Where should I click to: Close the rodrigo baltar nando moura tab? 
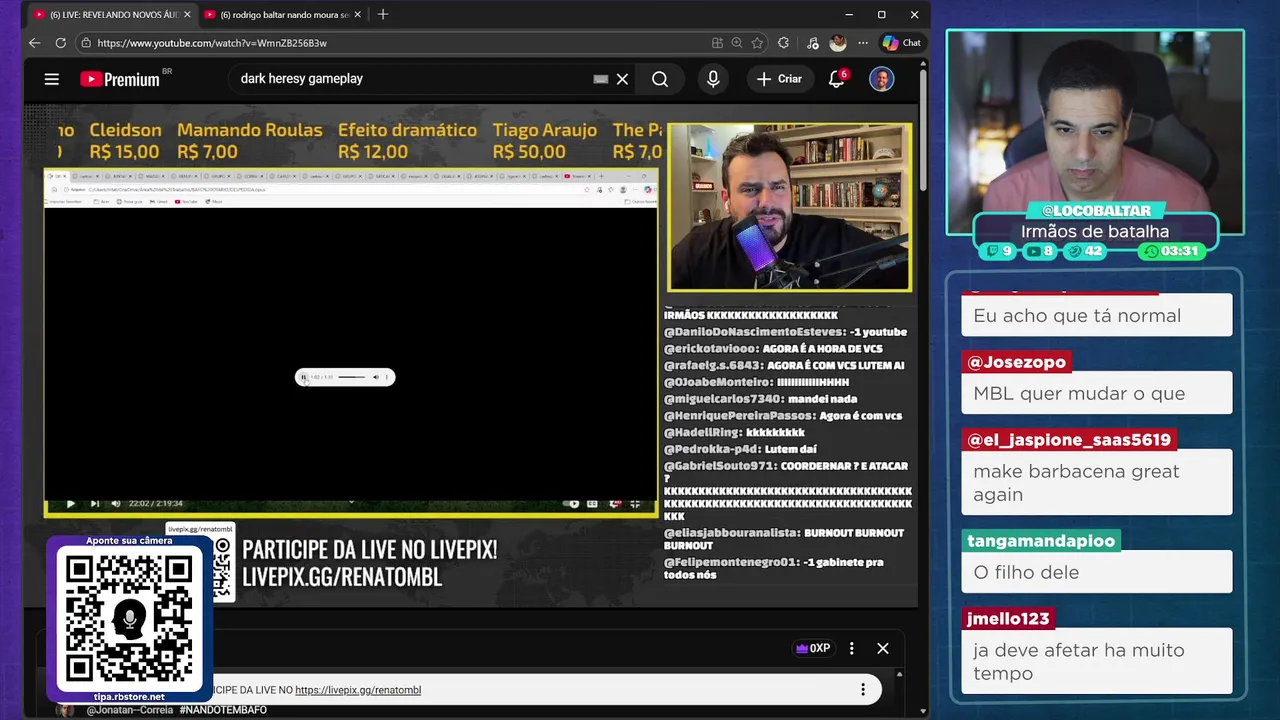click(358, 15)
